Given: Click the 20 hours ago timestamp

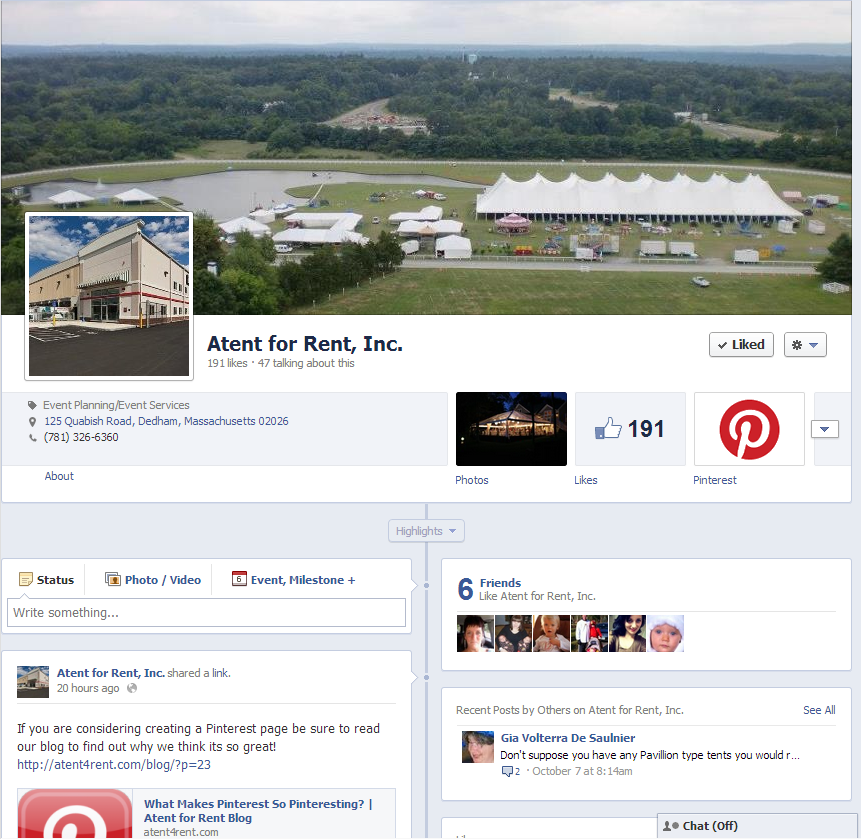Looking at the screenshot, I should pos(88,689).
